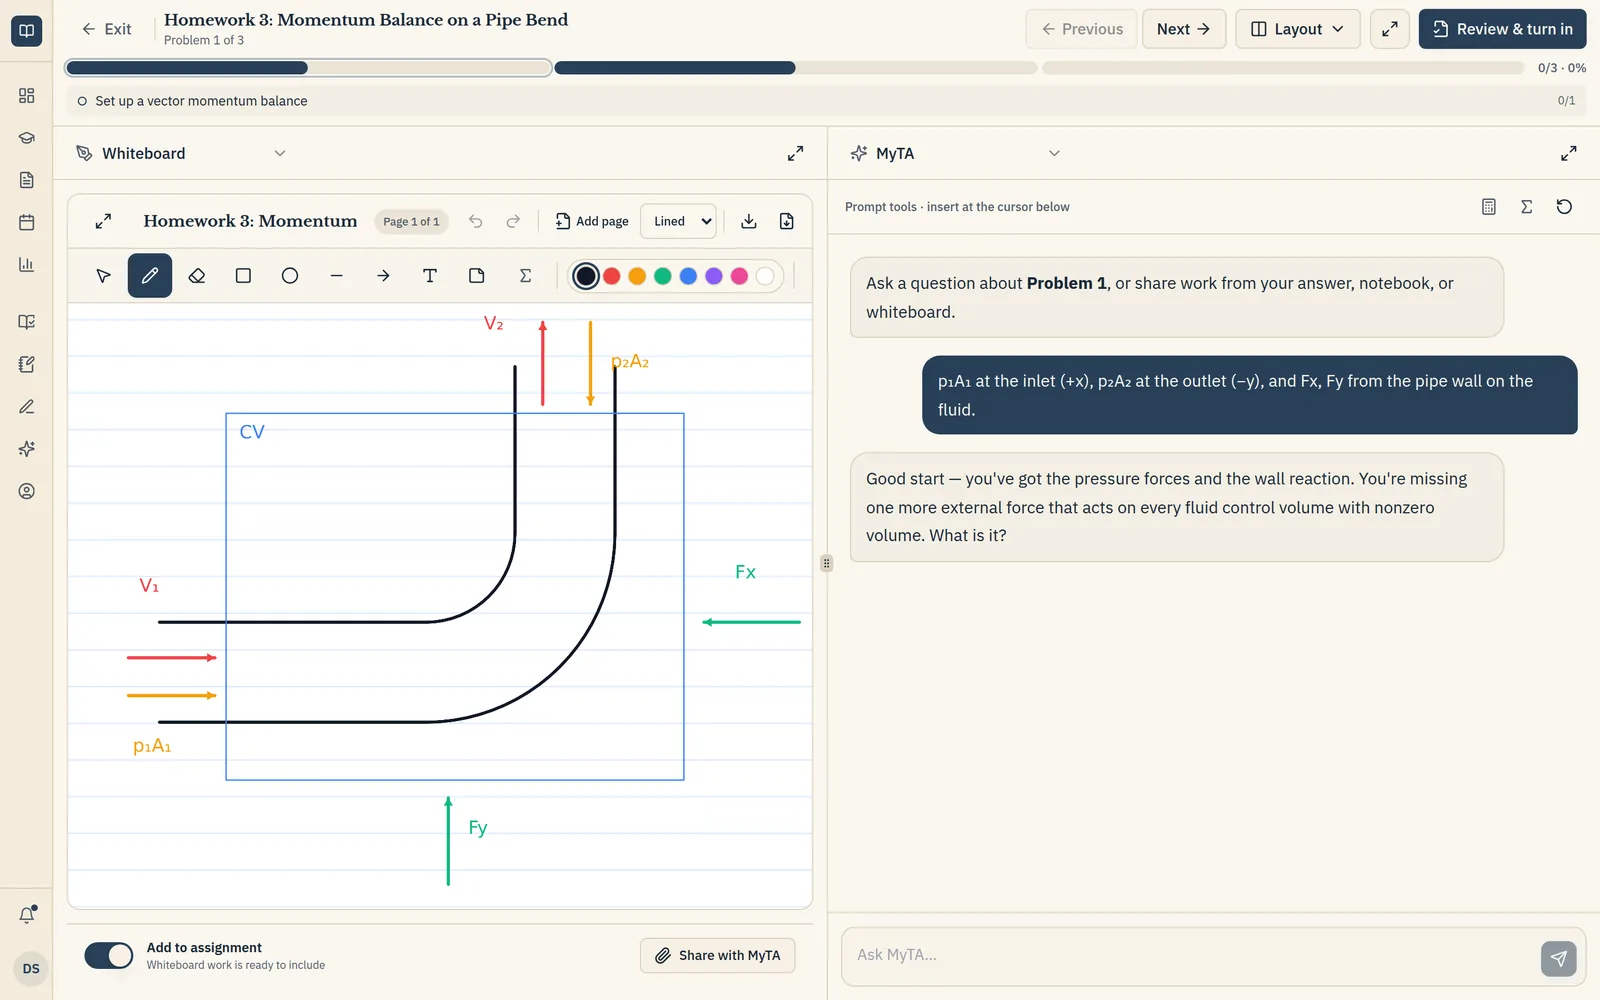The height and width of the screenshot is (1000, 1600).
Task: Choose the purple pen color
Action: click(x=714, y=276)
